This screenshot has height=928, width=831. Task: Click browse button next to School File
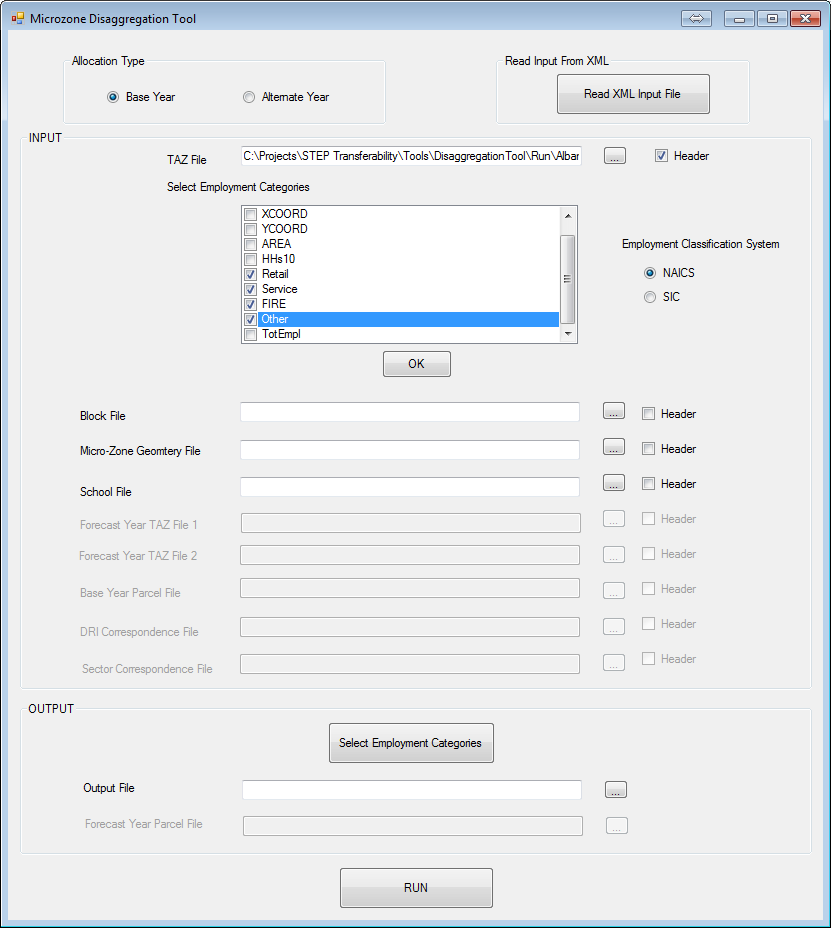[615, 483]
